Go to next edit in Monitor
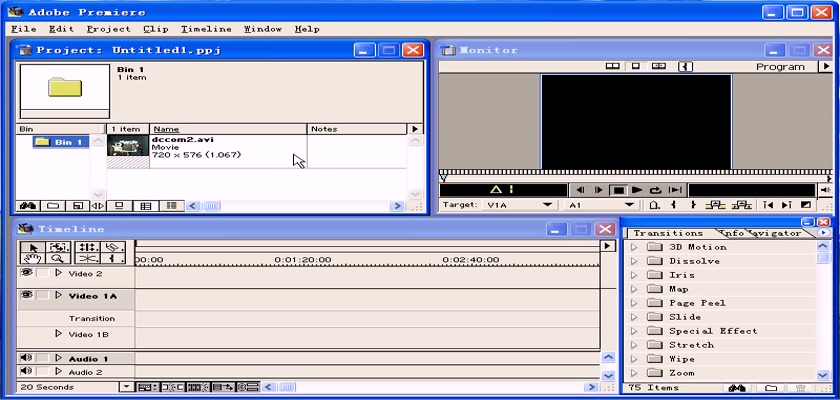 coord(786,205)
